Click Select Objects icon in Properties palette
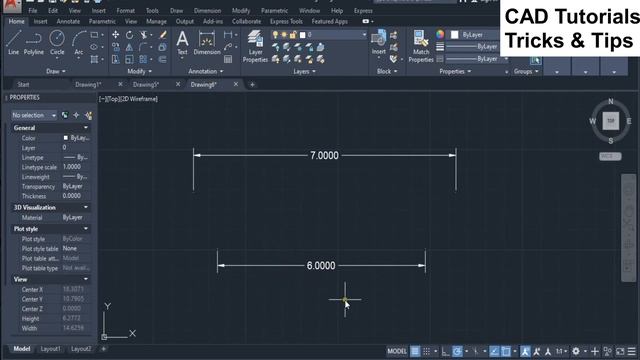Screen dimensions: 640x360 tap(76, 116)
